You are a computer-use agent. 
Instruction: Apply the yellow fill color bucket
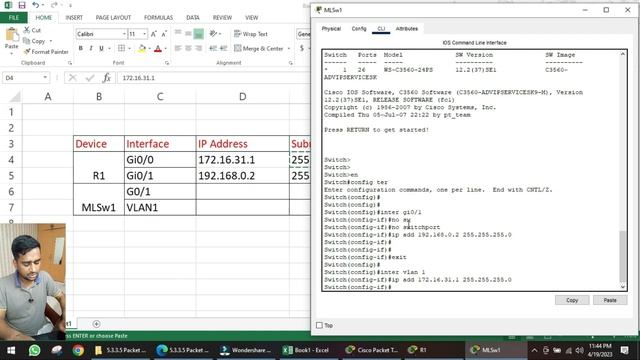point(142,49)
